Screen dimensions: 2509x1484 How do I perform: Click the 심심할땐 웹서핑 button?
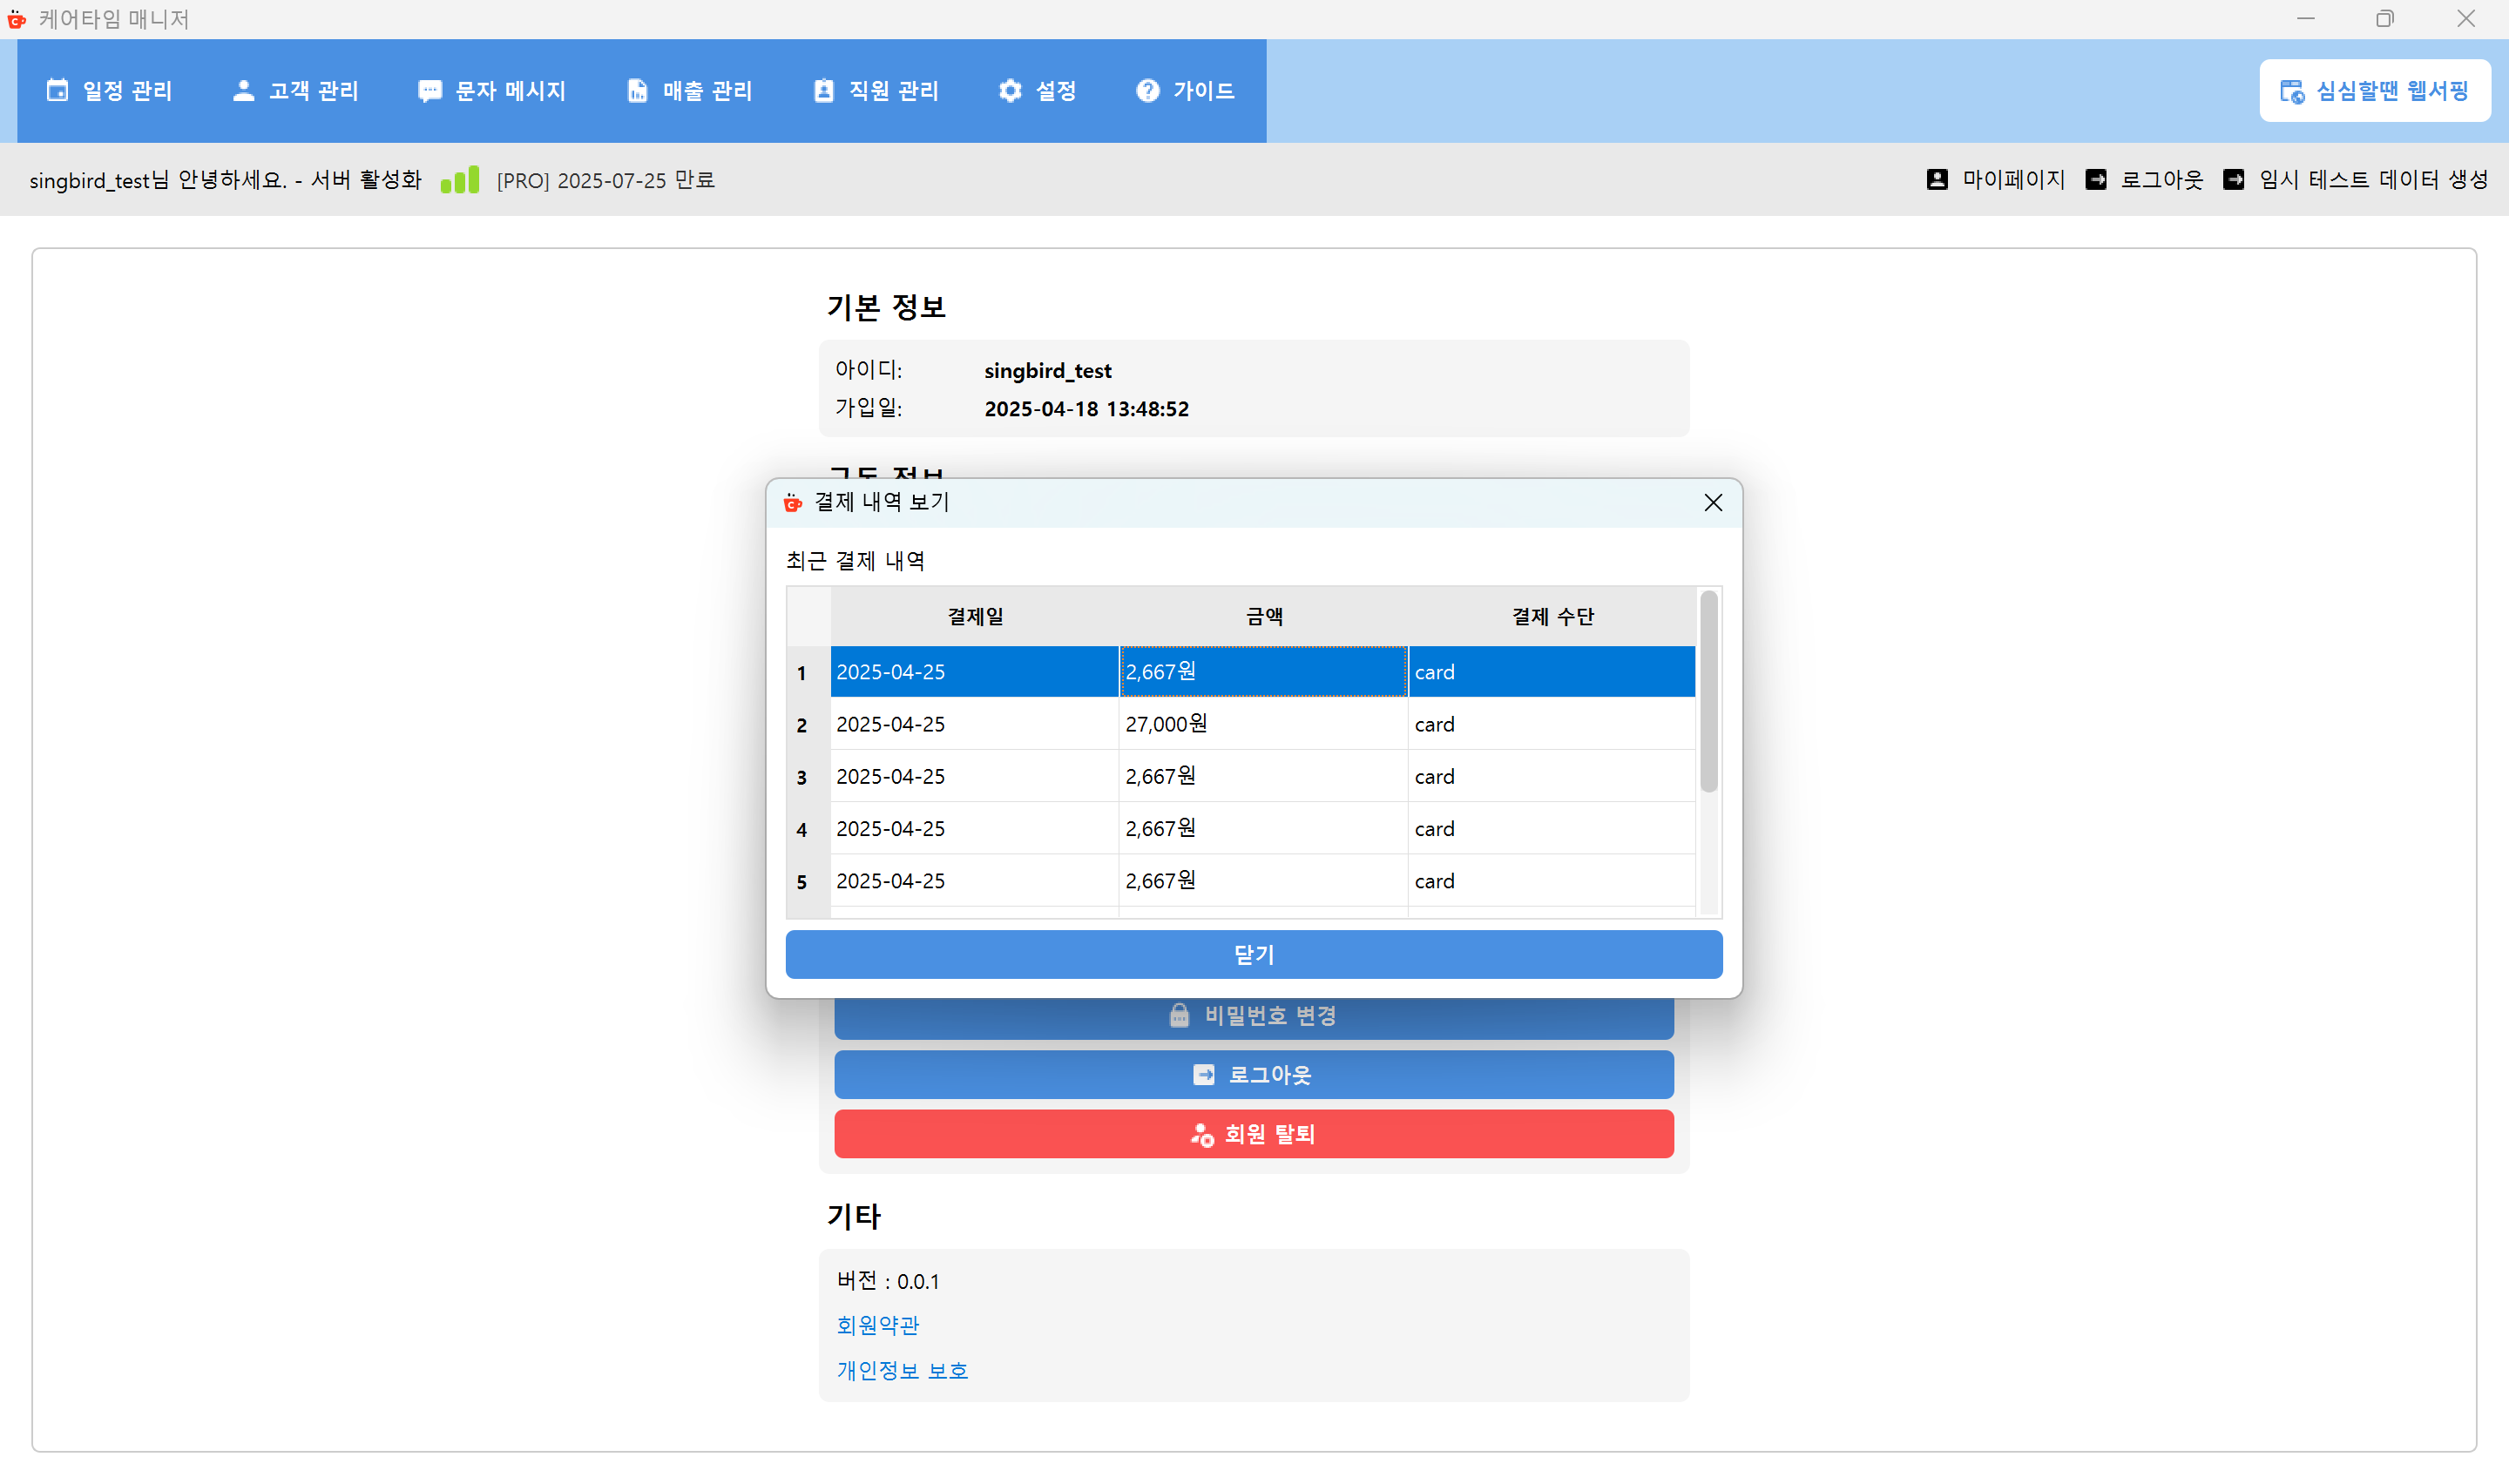2375,90
